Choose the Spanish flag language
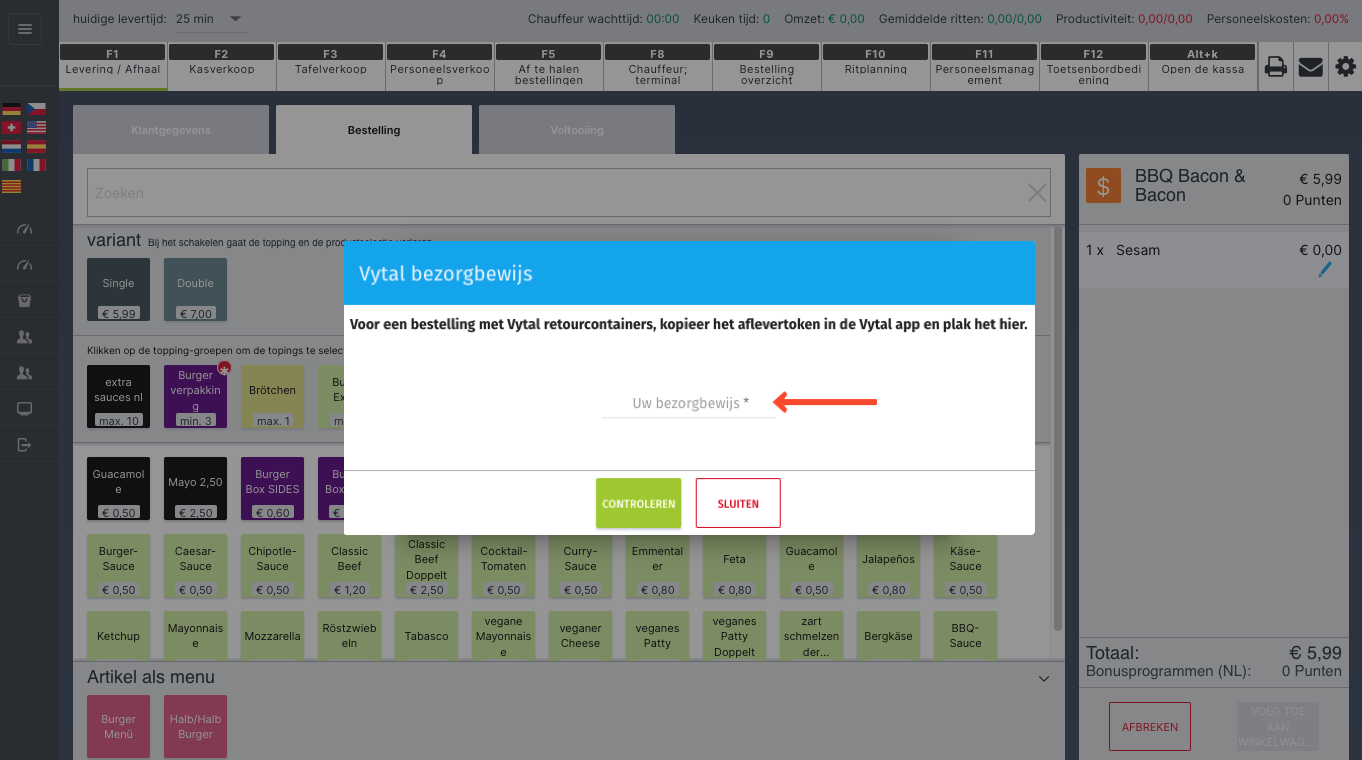 coord(37,146)
